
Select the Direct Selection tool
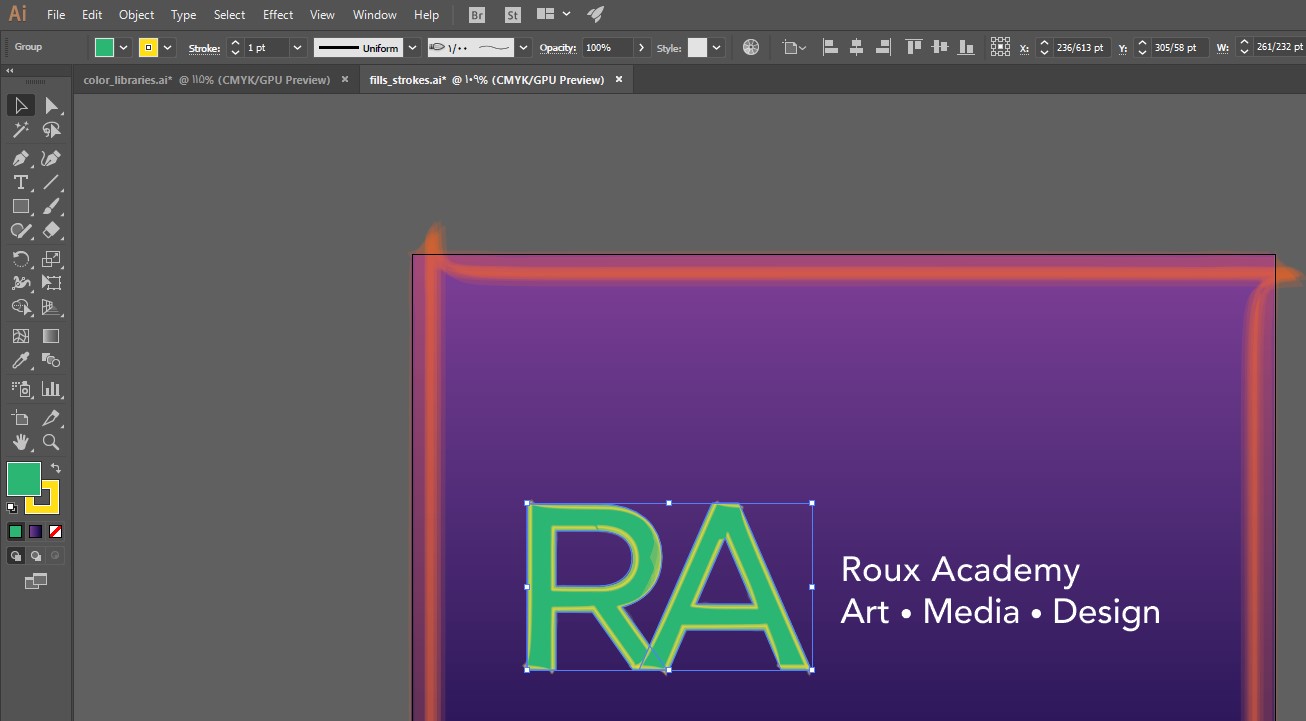click(52, 105)
